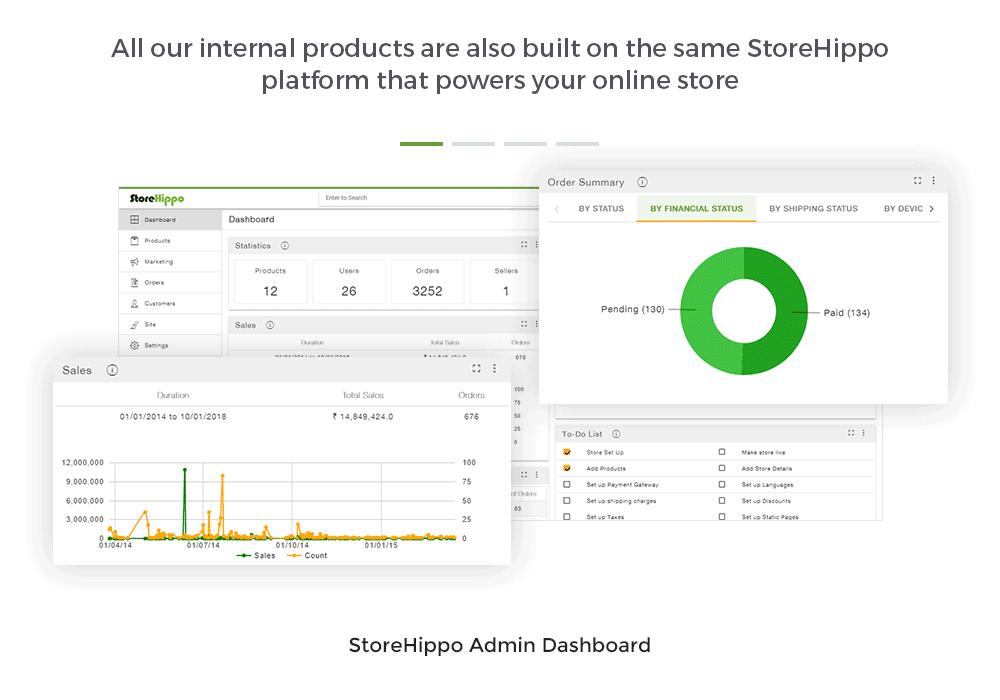This screenshot has height=700, width=1000.
Task: Click Sellers statistic card
Action: [505, 281]
